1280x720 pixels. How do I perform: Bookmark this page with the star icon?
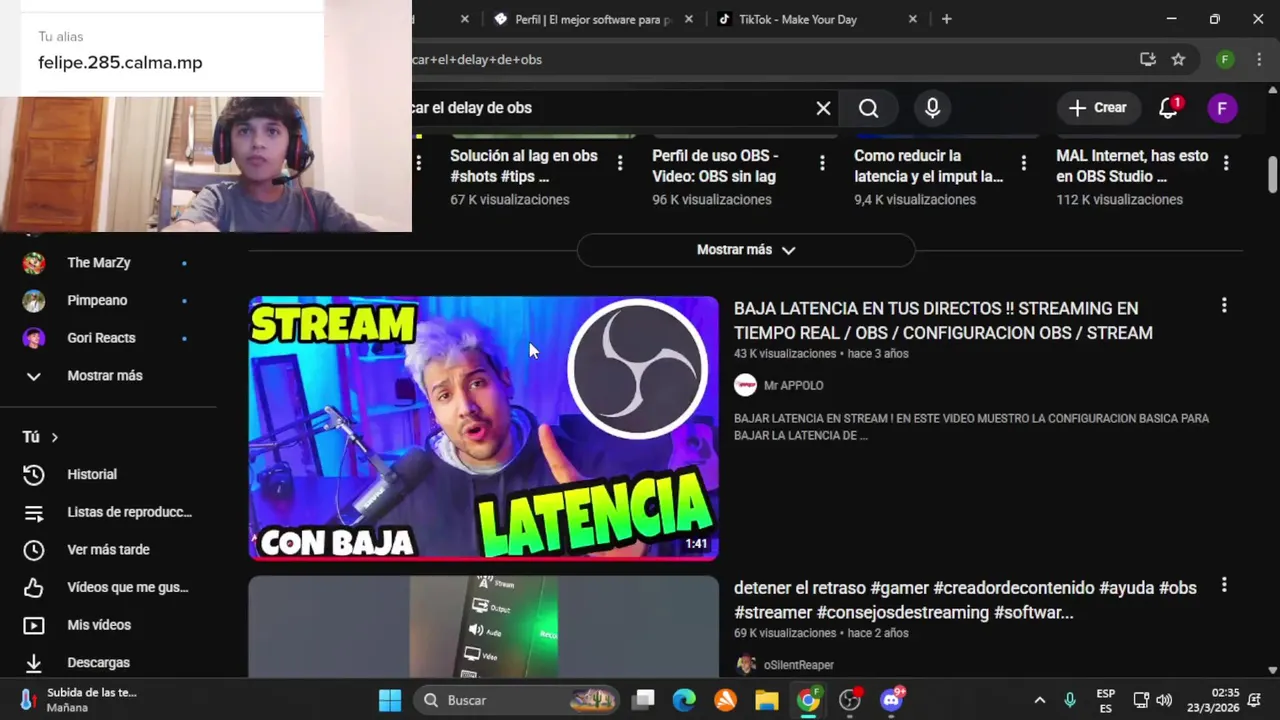coord(1178,59)
